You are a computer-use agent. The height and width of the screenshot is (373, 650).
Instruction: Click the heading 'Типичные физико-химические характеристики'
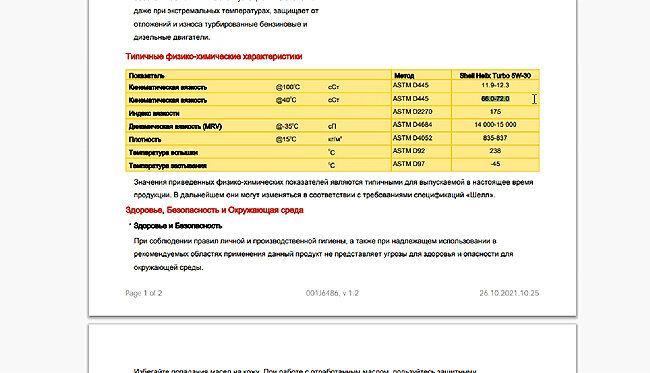tap(214, 56)
